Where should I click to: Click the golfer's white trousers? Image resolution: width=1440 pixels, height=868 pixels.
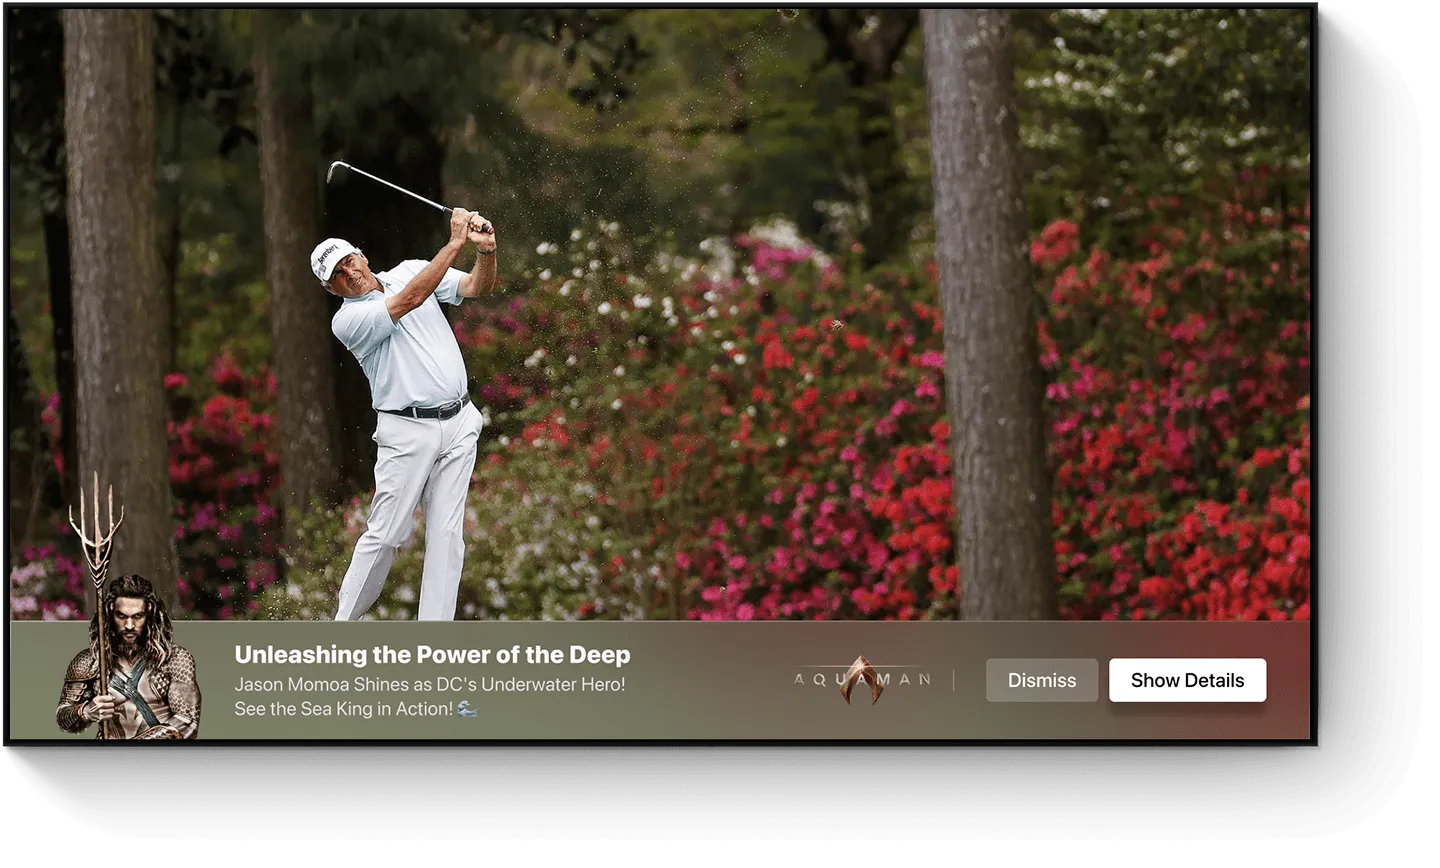[410, 510]
